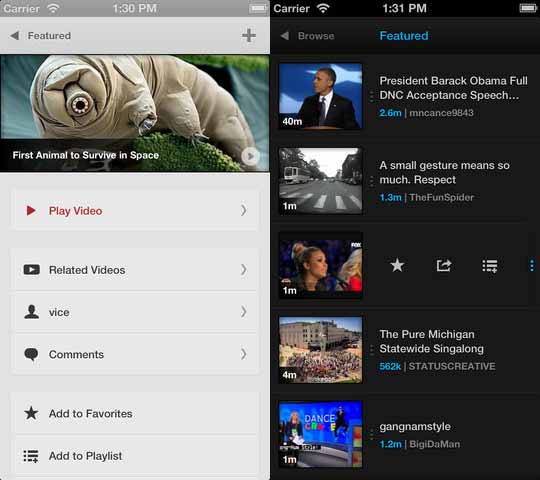The image size is (540, 480).
Task: Open the BigiDaMan uploader name
Action: point(435,444)
